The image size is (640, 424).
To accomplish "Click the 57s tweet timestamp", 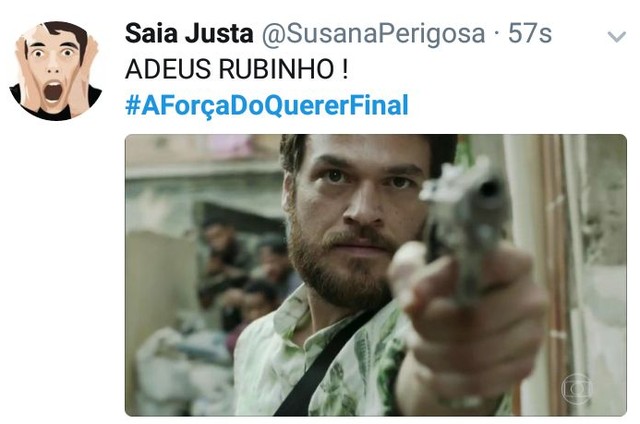I will coord(529,33).
